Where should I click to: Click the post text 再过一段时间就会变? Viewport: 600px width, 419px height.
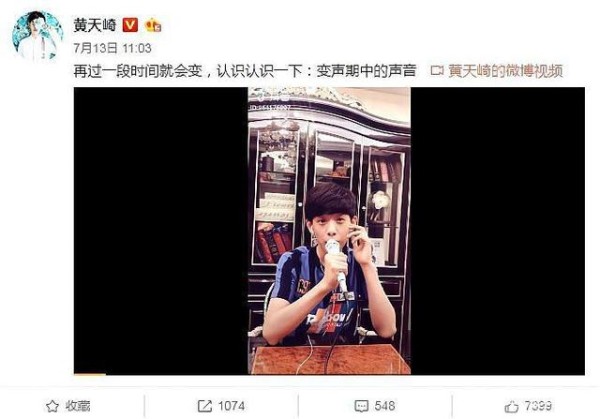point(138,71)
